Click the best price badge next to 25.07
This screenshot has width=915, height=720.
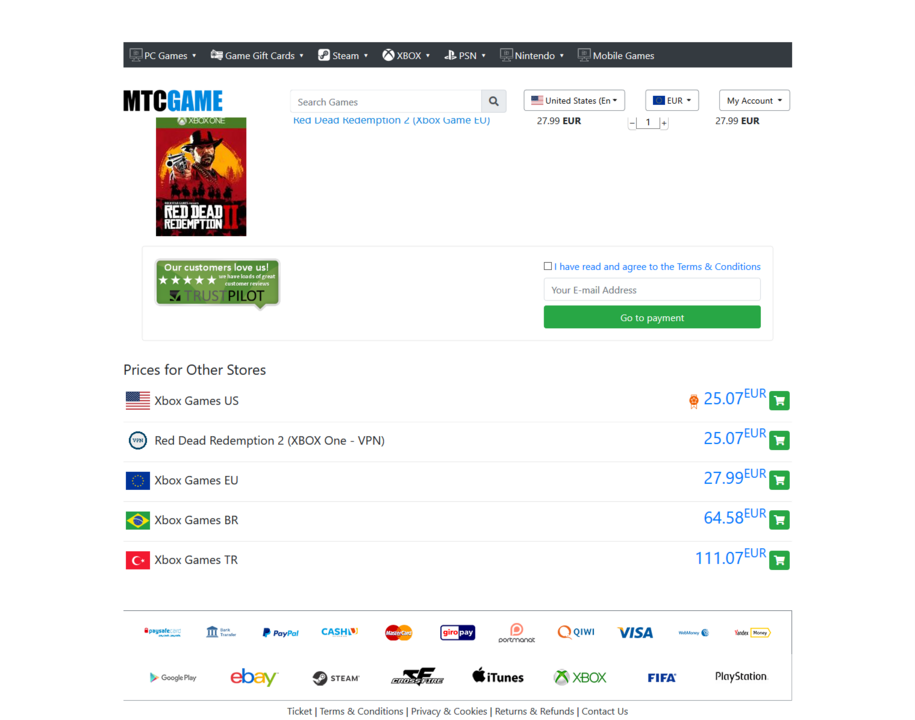(693, 401)
